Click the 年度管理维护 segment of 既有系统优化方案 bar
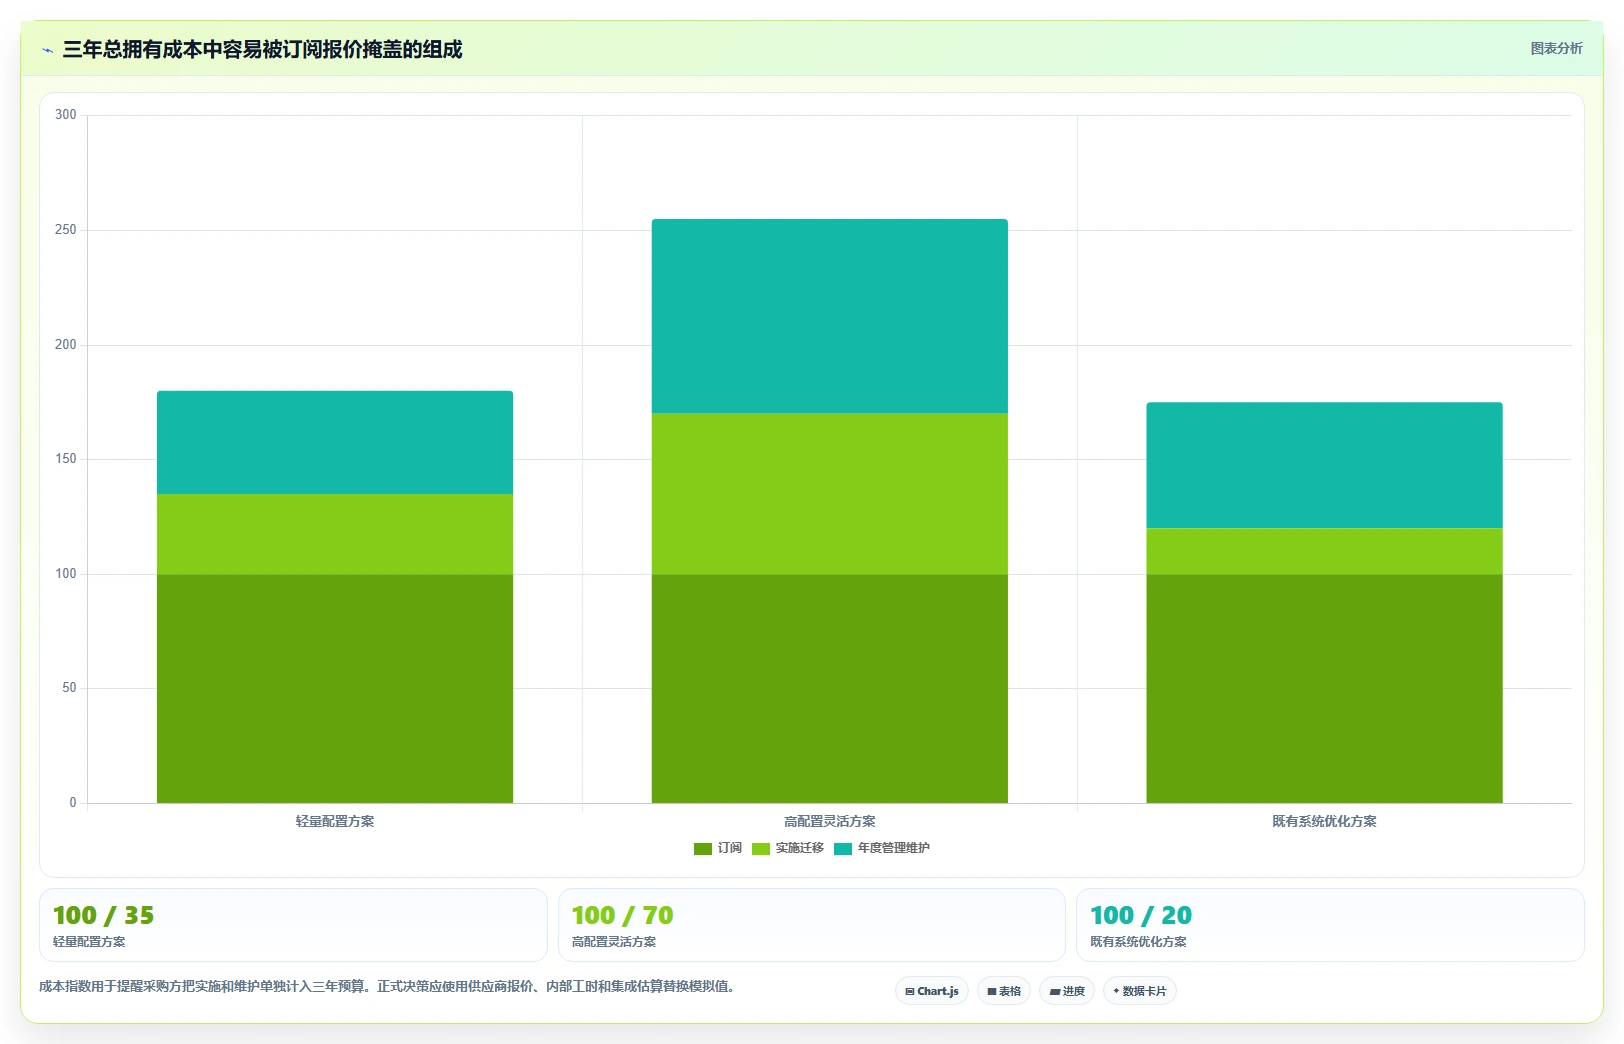The height and width of the screenshot is (1044, 1624). pyautogui.click(x=1324, y=465)
